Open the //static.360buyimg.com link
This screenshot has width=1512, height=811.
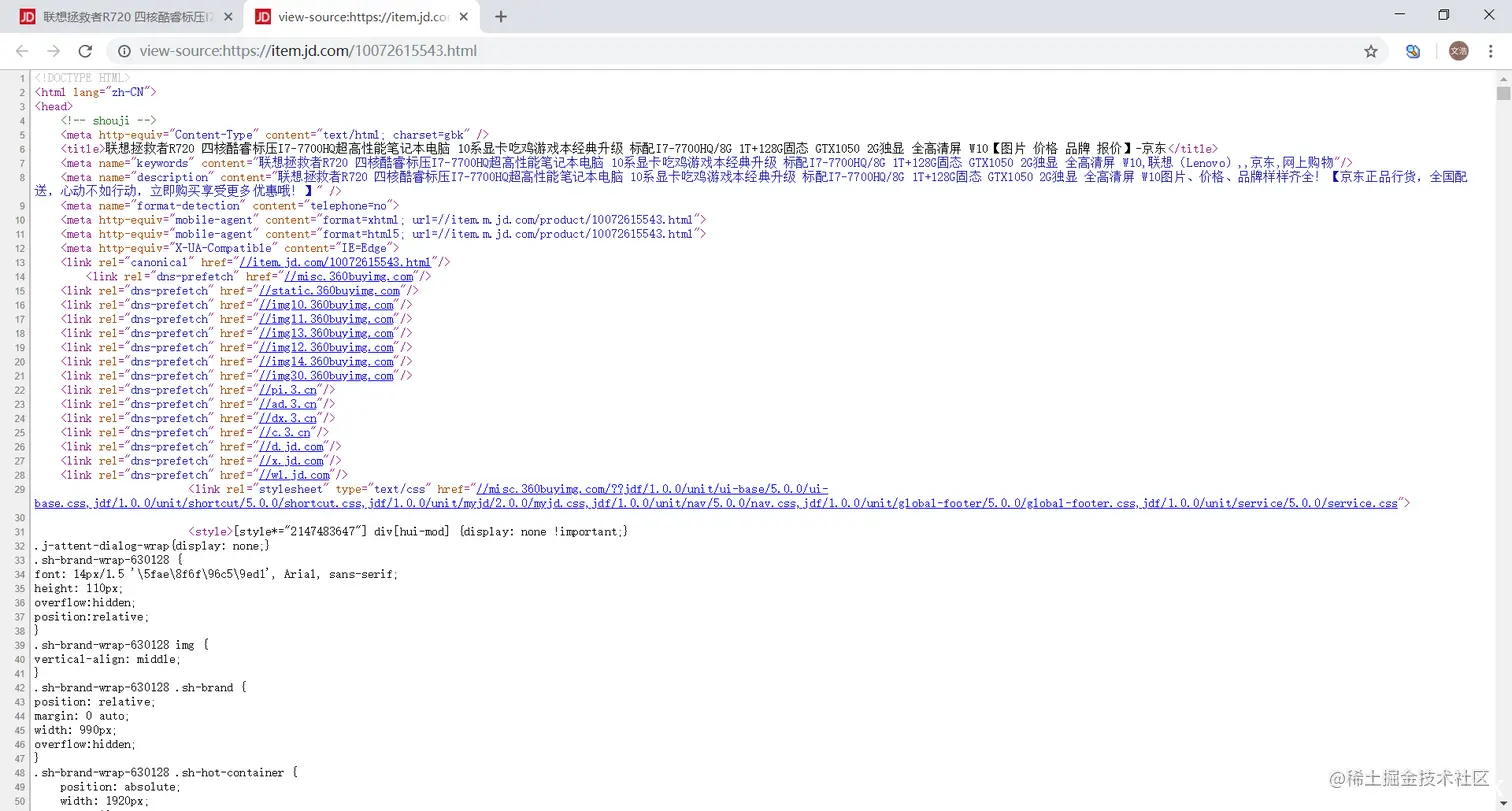[329, 290]
